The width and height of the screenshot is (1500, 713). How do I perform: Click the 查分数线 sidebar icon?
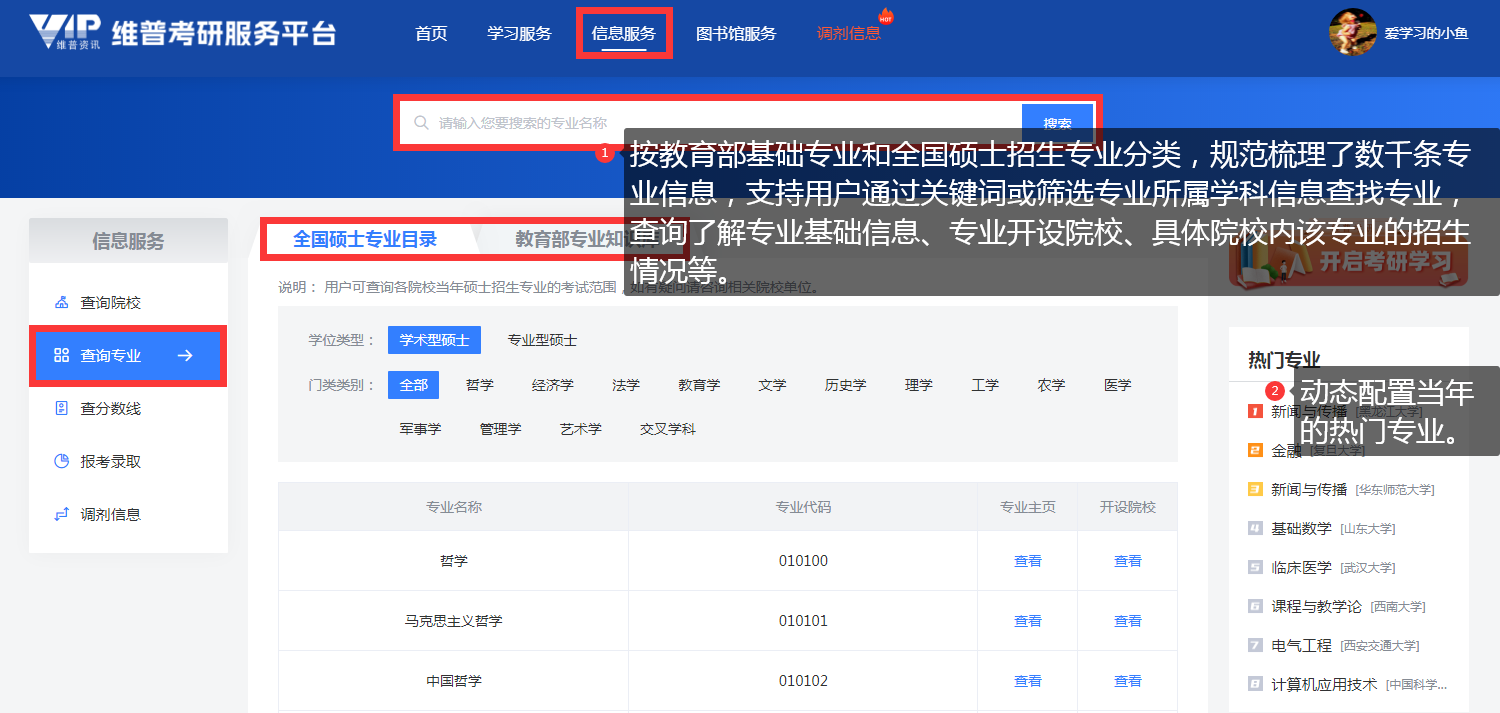tap(61, 408)
